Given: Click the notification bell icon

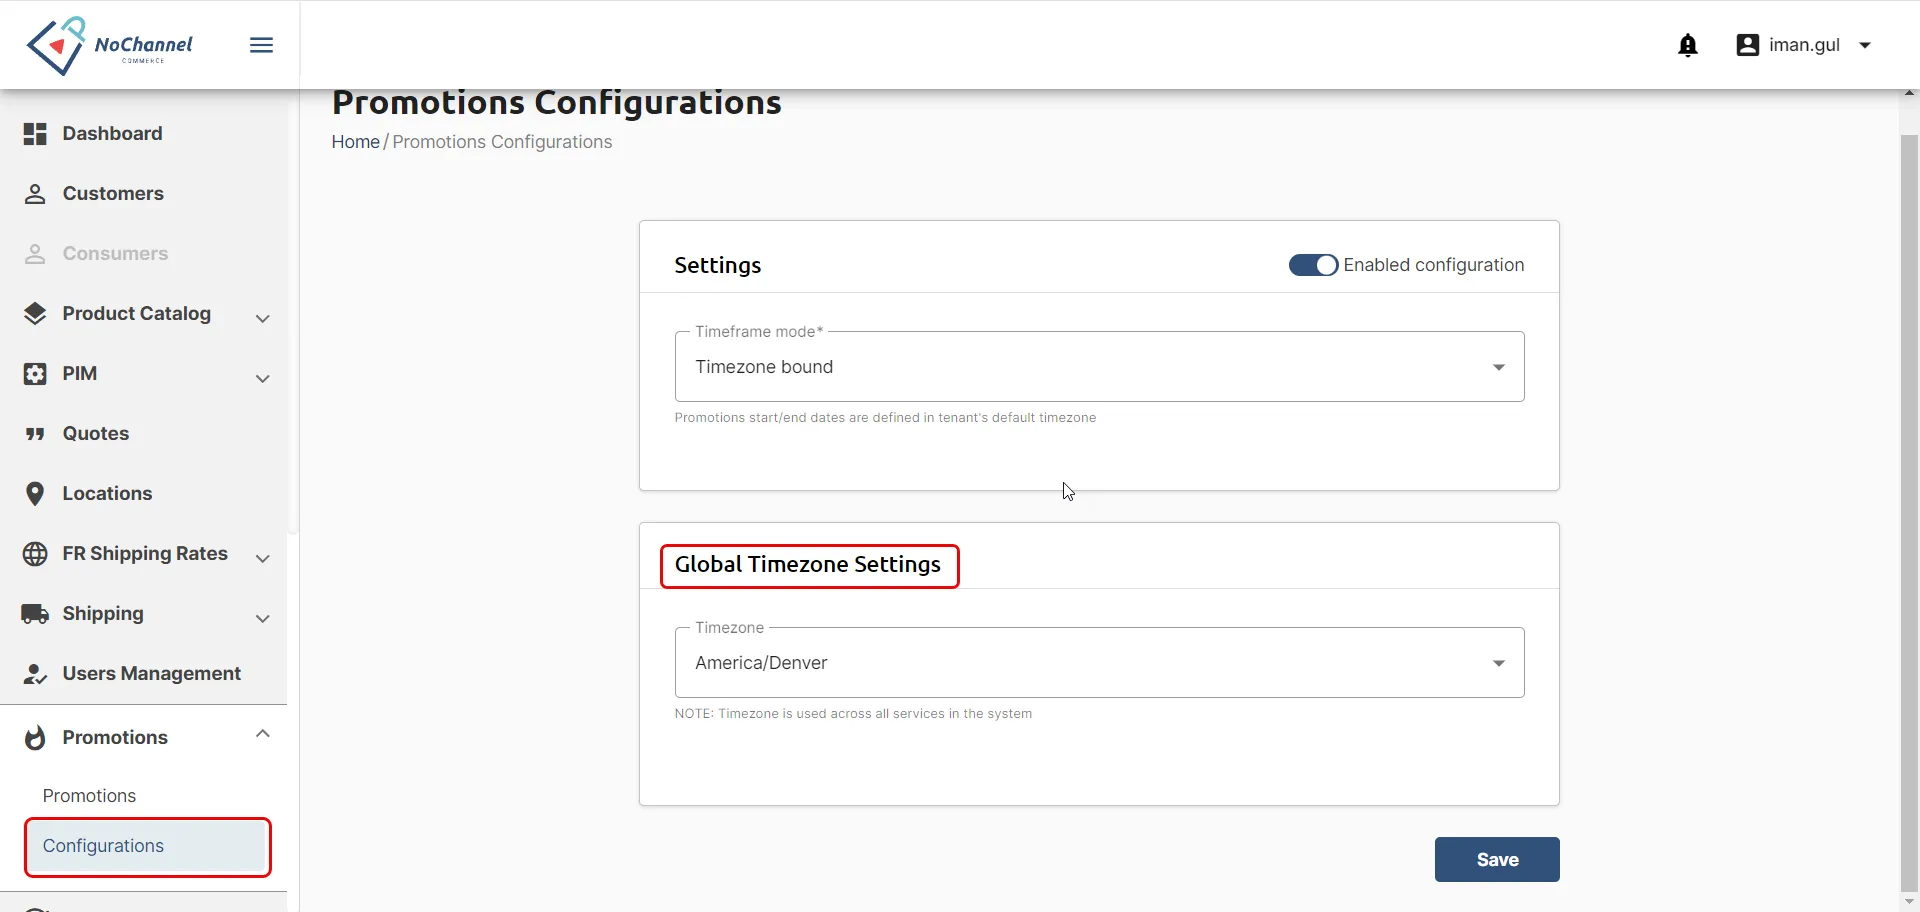Looking at the screenshot, I should [x=1688, y=45].
